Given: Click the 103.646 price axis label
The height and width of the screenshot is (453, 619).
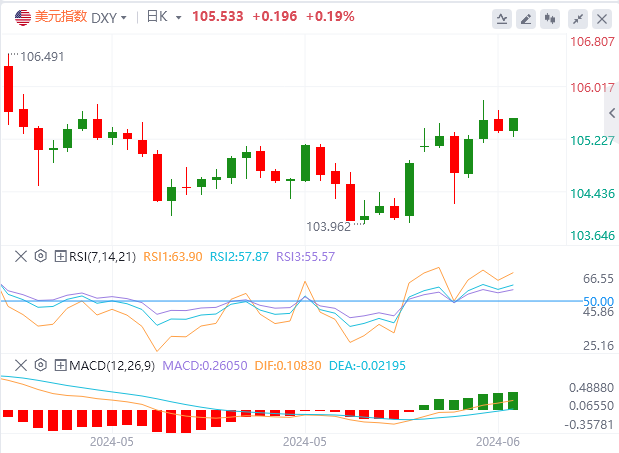Looking at the screenshot, I should coord(592,236).
